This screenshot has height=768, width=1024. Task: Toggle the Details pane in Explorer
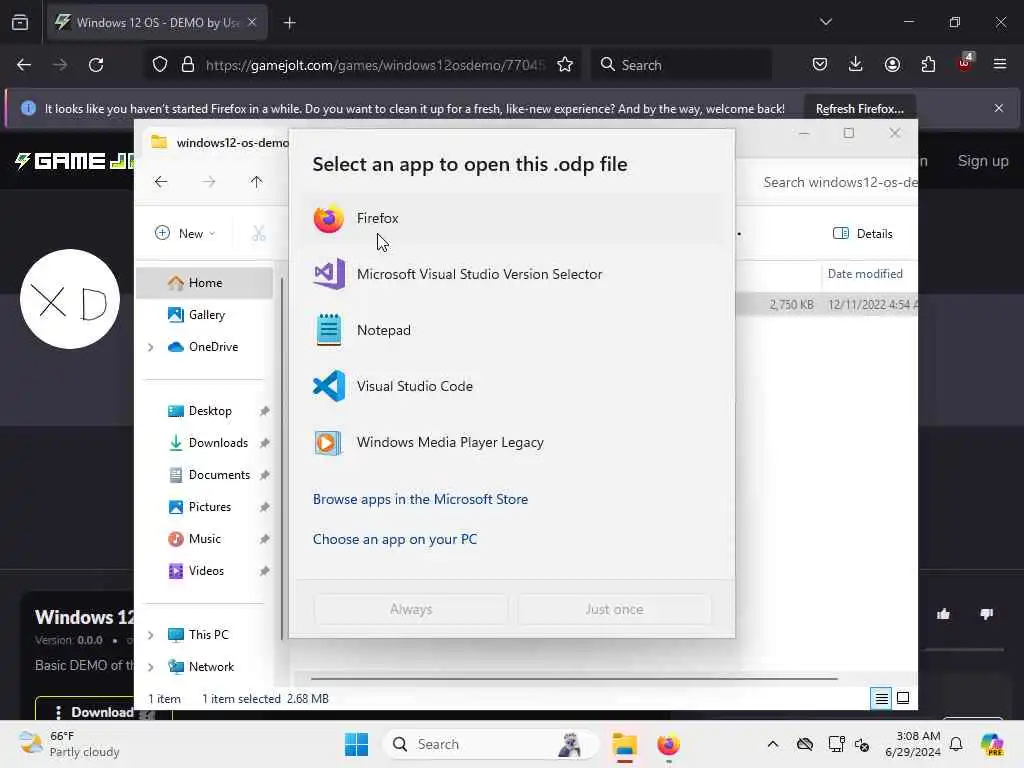pos(863,234)
